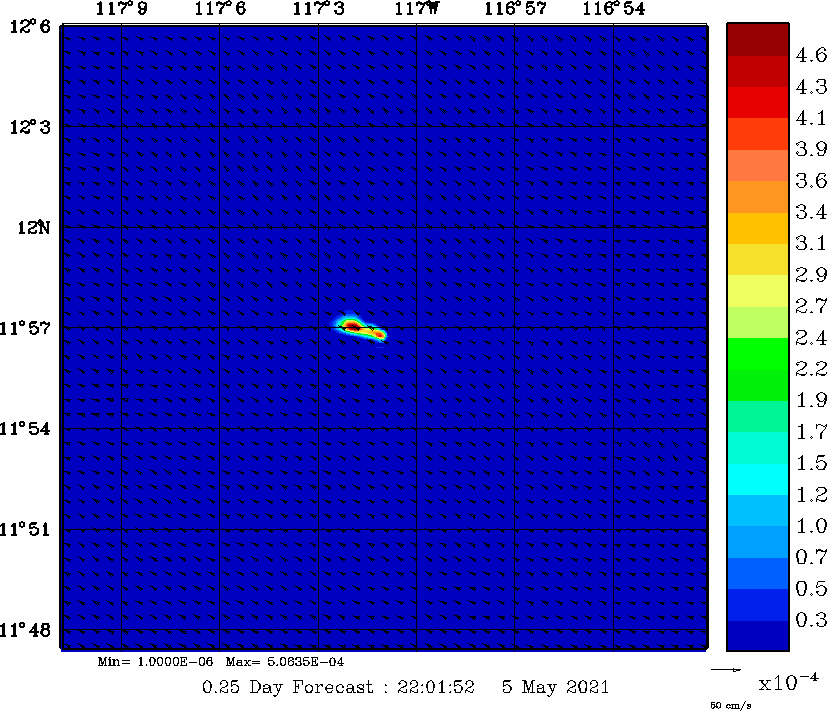This screenshot has width=827, height=711.
Task: Click the 22:01:52 forecast time
Action: coord(436,687)
